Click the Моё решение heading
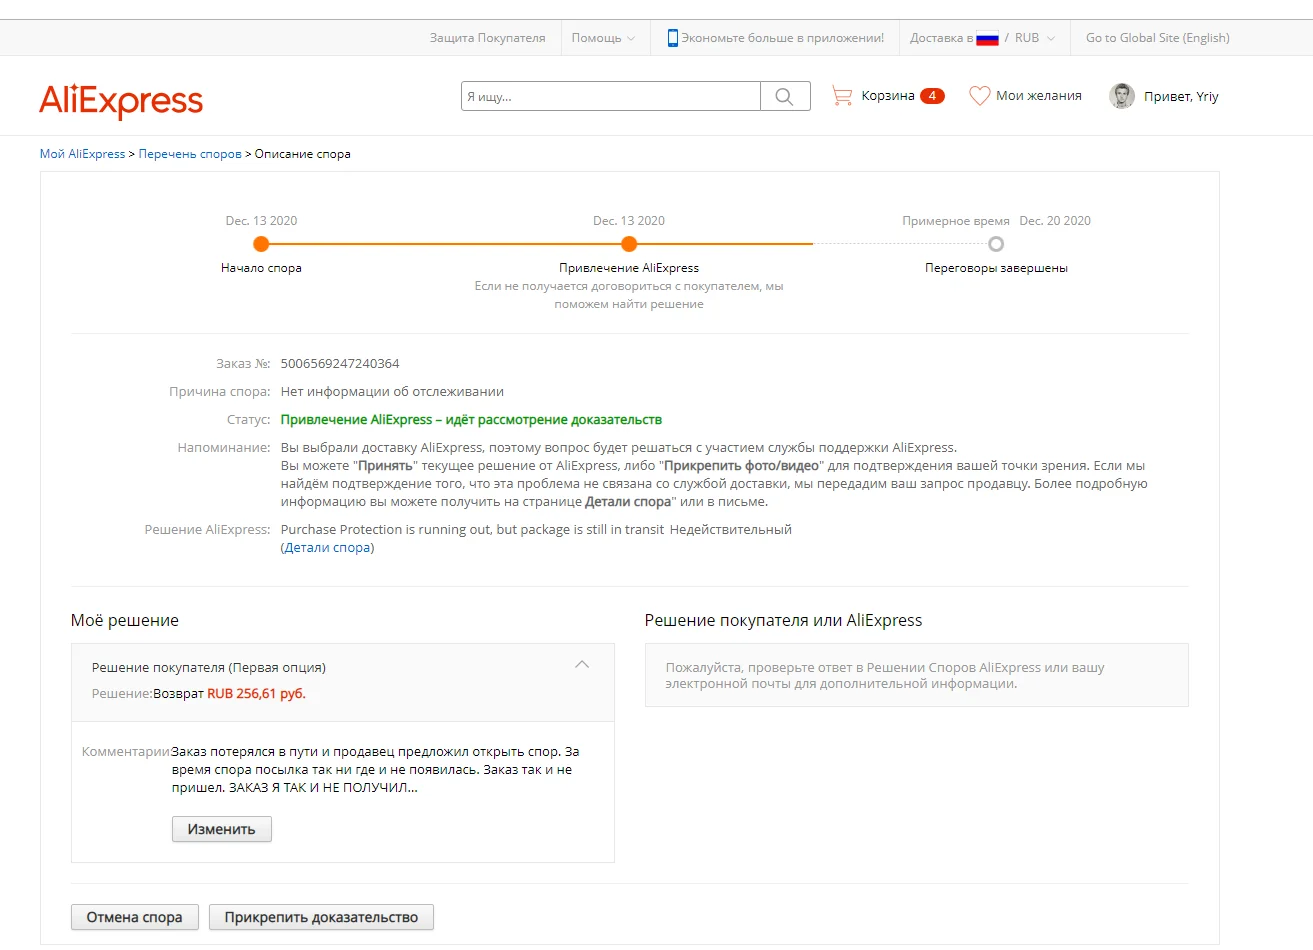Image resolution: width=1313 pixels, height=950 pixels. (x=125, y=620)
